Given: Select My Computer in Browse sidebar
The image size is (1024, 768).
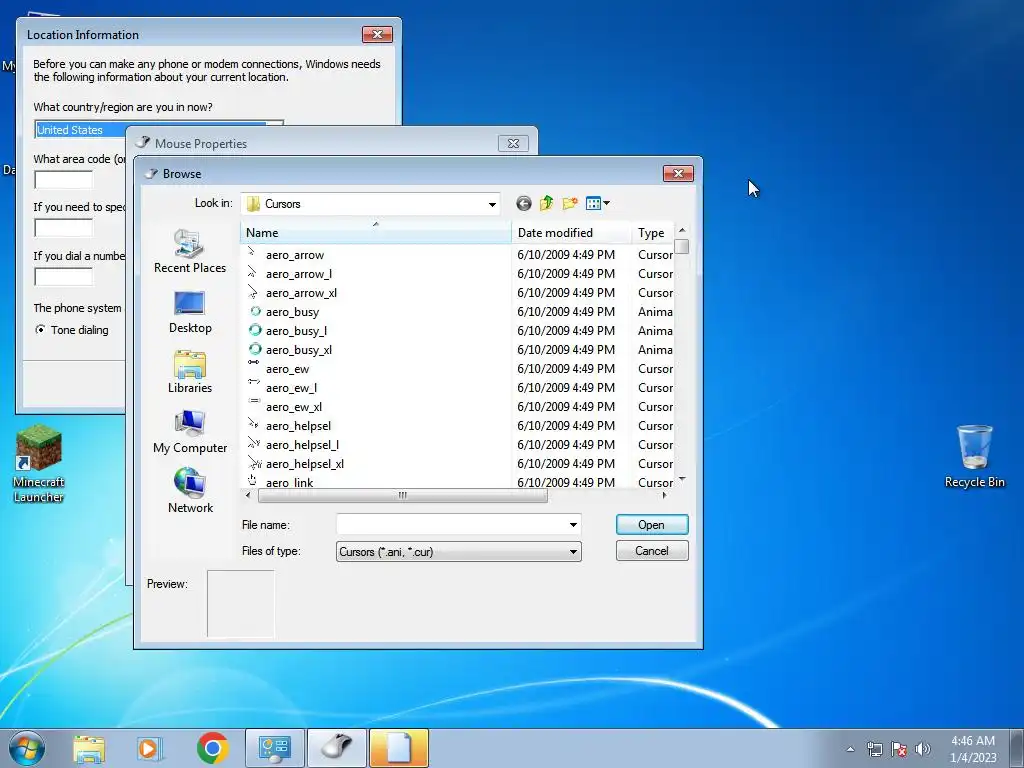Looking at the screenshot, I should [190, 432].
